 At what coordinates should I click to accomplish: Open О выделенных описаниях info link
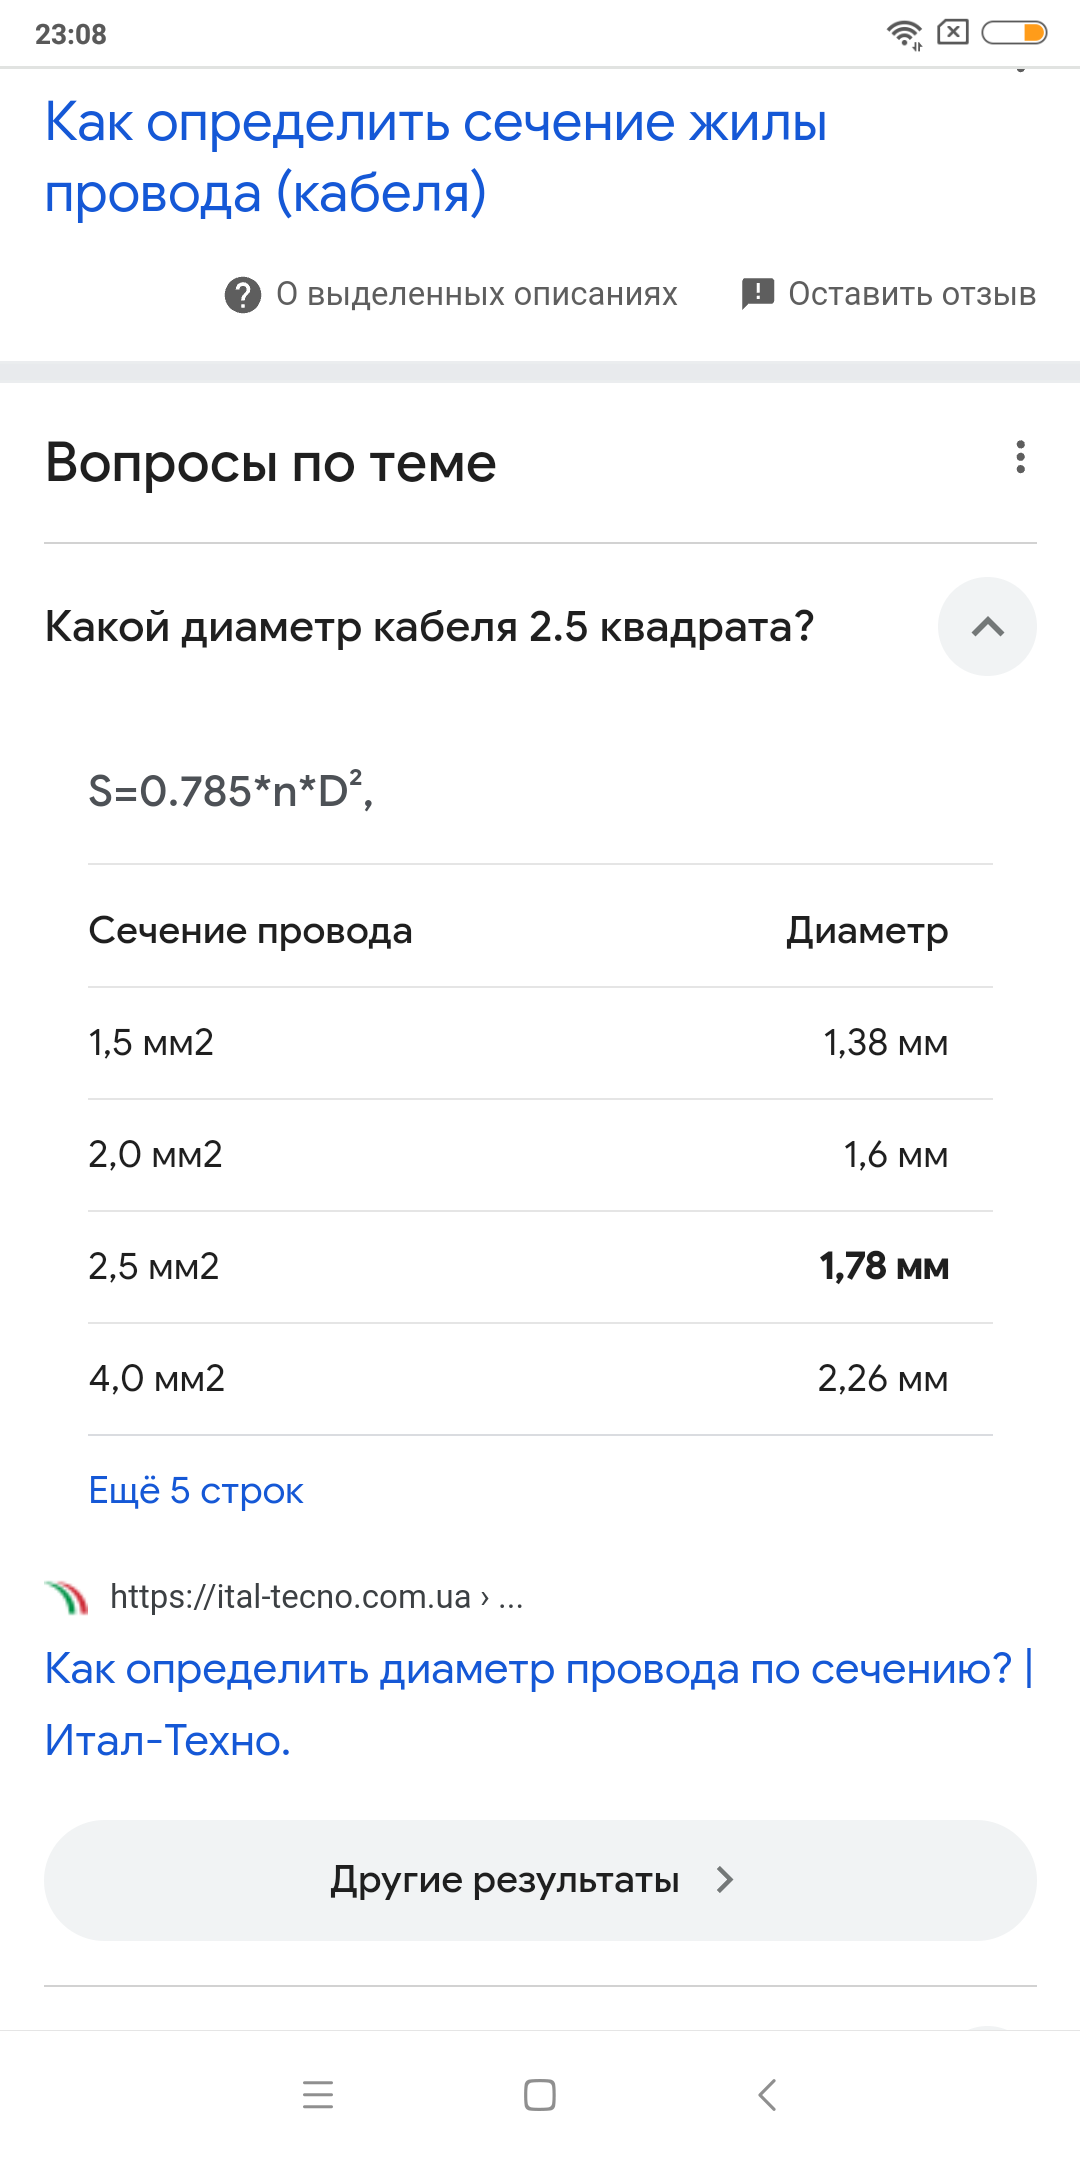[x=477, y=295]
